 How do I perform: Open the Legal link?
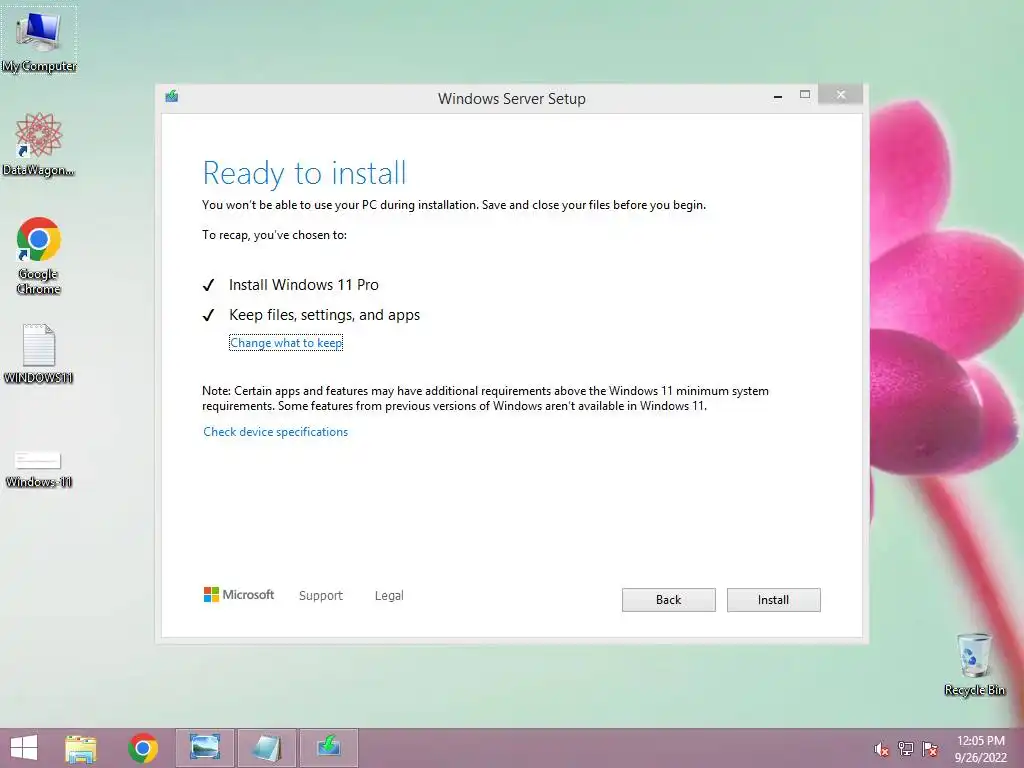(389, 596)
